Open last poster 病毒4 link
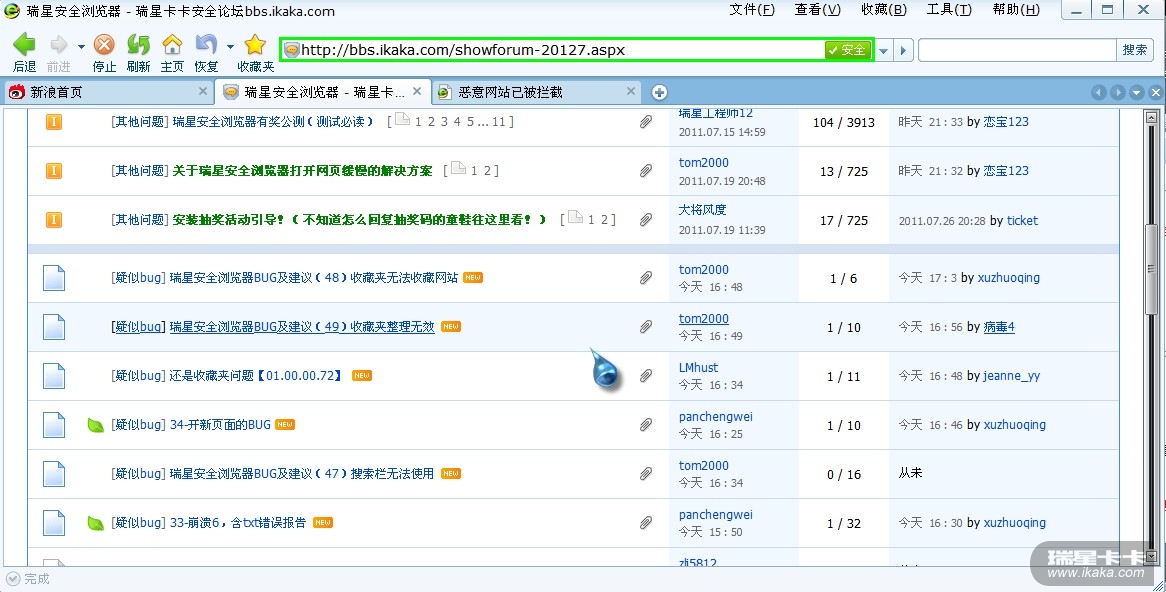 click(999, 326)
